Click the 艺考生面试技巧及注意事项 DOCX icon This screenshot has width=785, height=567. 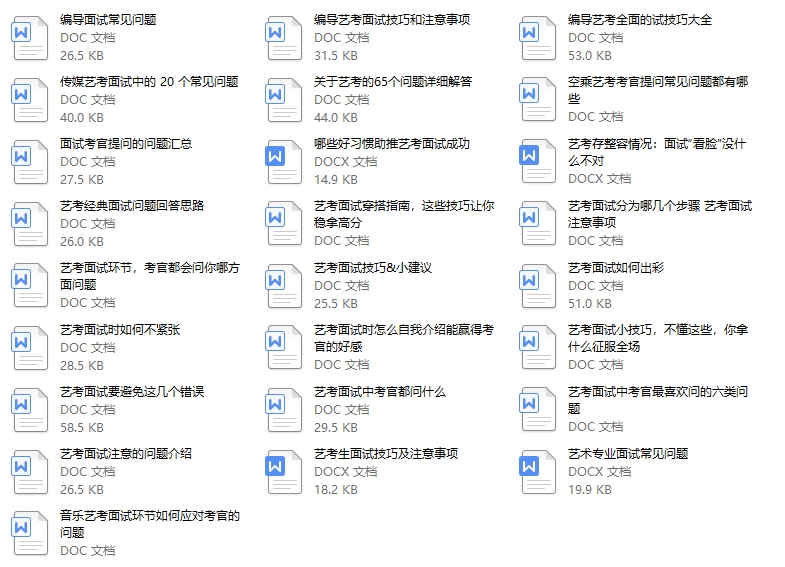283,472
